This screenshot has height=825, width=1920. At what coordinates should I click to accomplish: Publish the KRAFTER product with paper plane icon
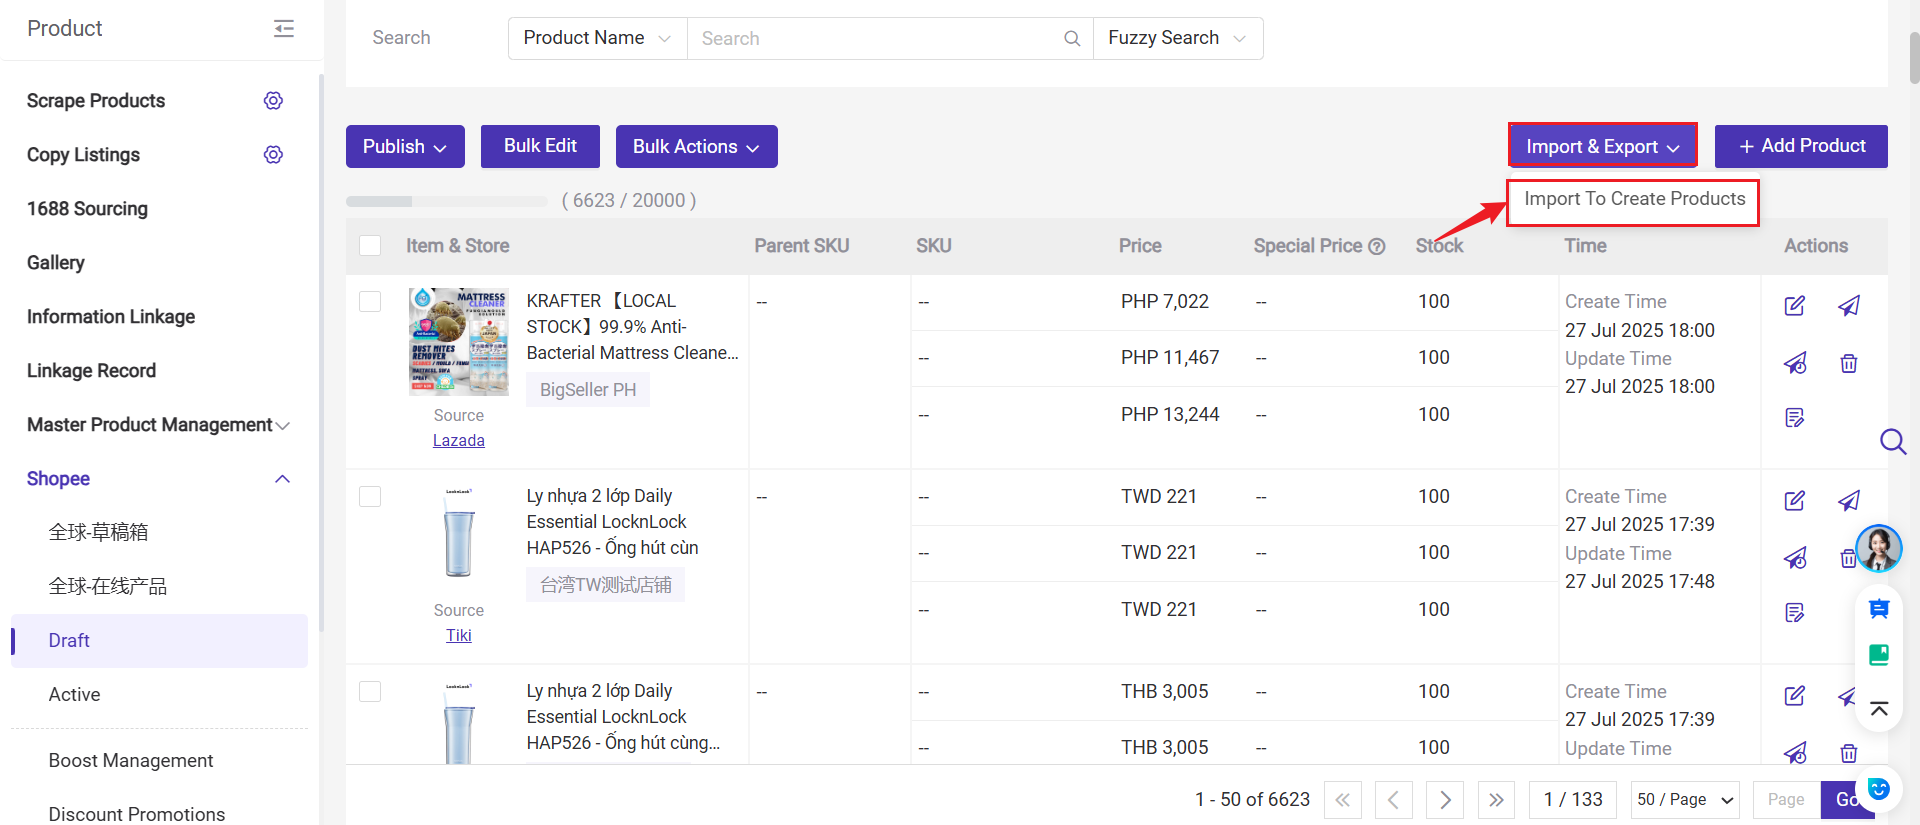pyautogui.click(x=1849, y=306)
